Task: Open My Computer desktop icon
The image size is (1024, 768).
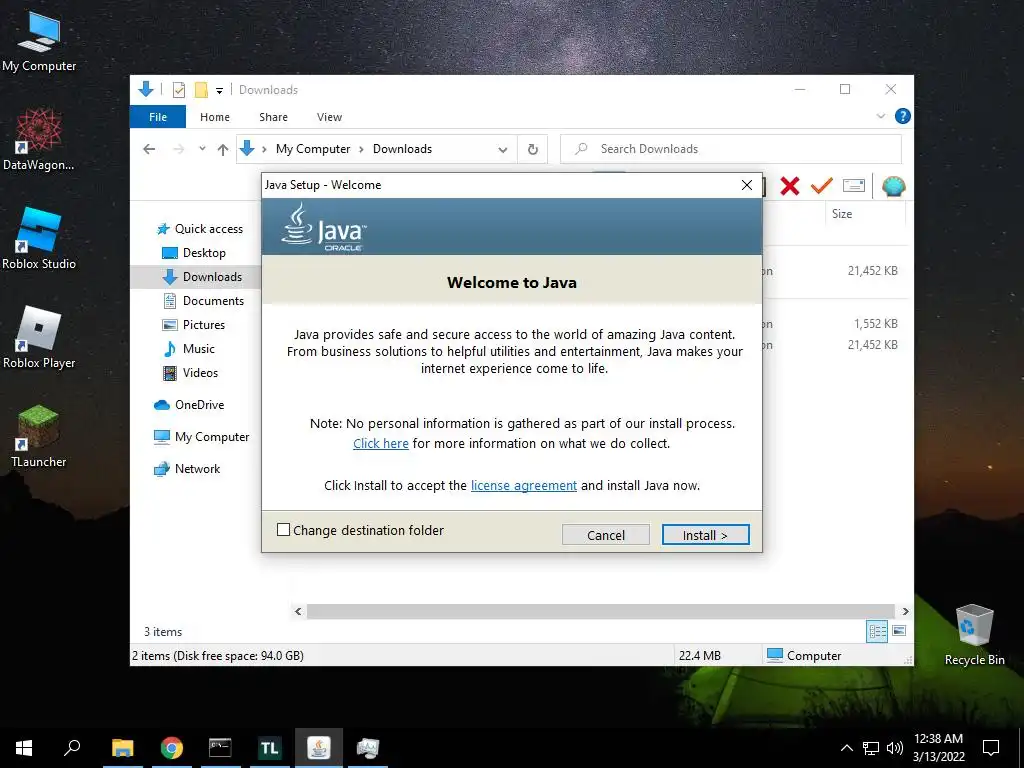Action: (x=39, y=40)
